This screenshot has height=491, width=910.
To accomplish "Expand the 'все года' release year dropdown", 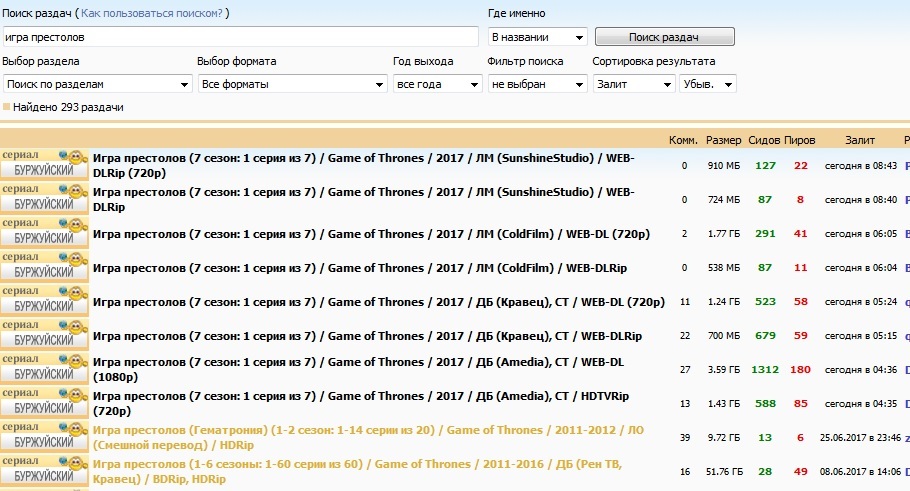I will point(438,84).
